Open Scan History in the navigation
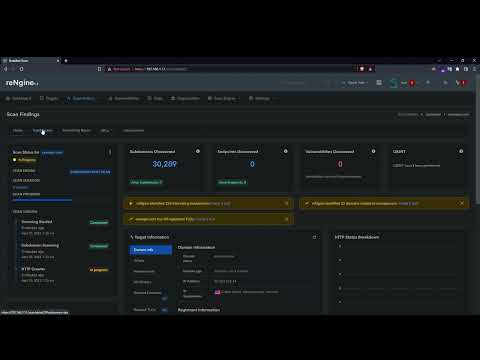 (81, 98)
